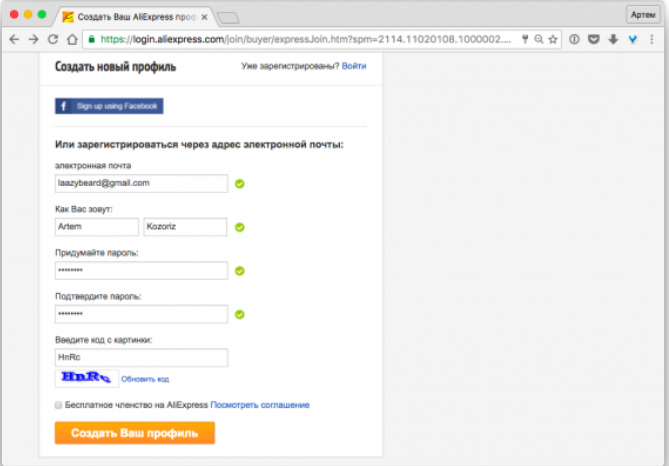This screenshot has height=466, width=669.
Task: Check the Бесплатное членство на AliExpress checkbox
Action: pyautogui.click(x=58, y=405)
